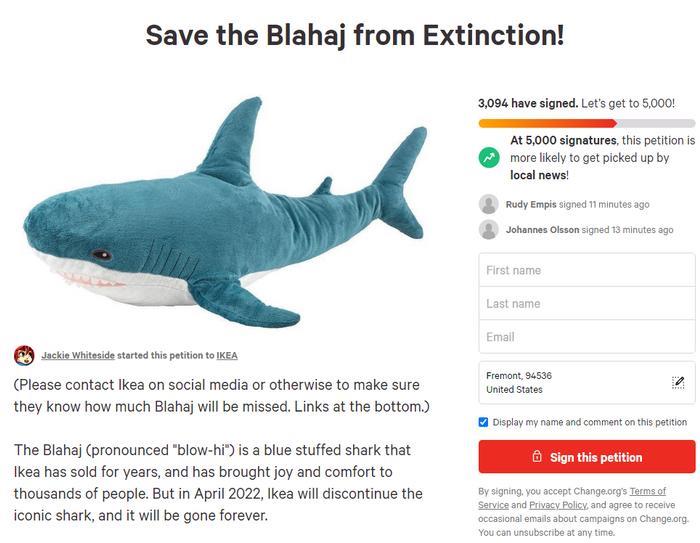Click the edit location pencil icon
Image resolution: width=700 pixels, height=543 pixels.
[x=678, y=382]
